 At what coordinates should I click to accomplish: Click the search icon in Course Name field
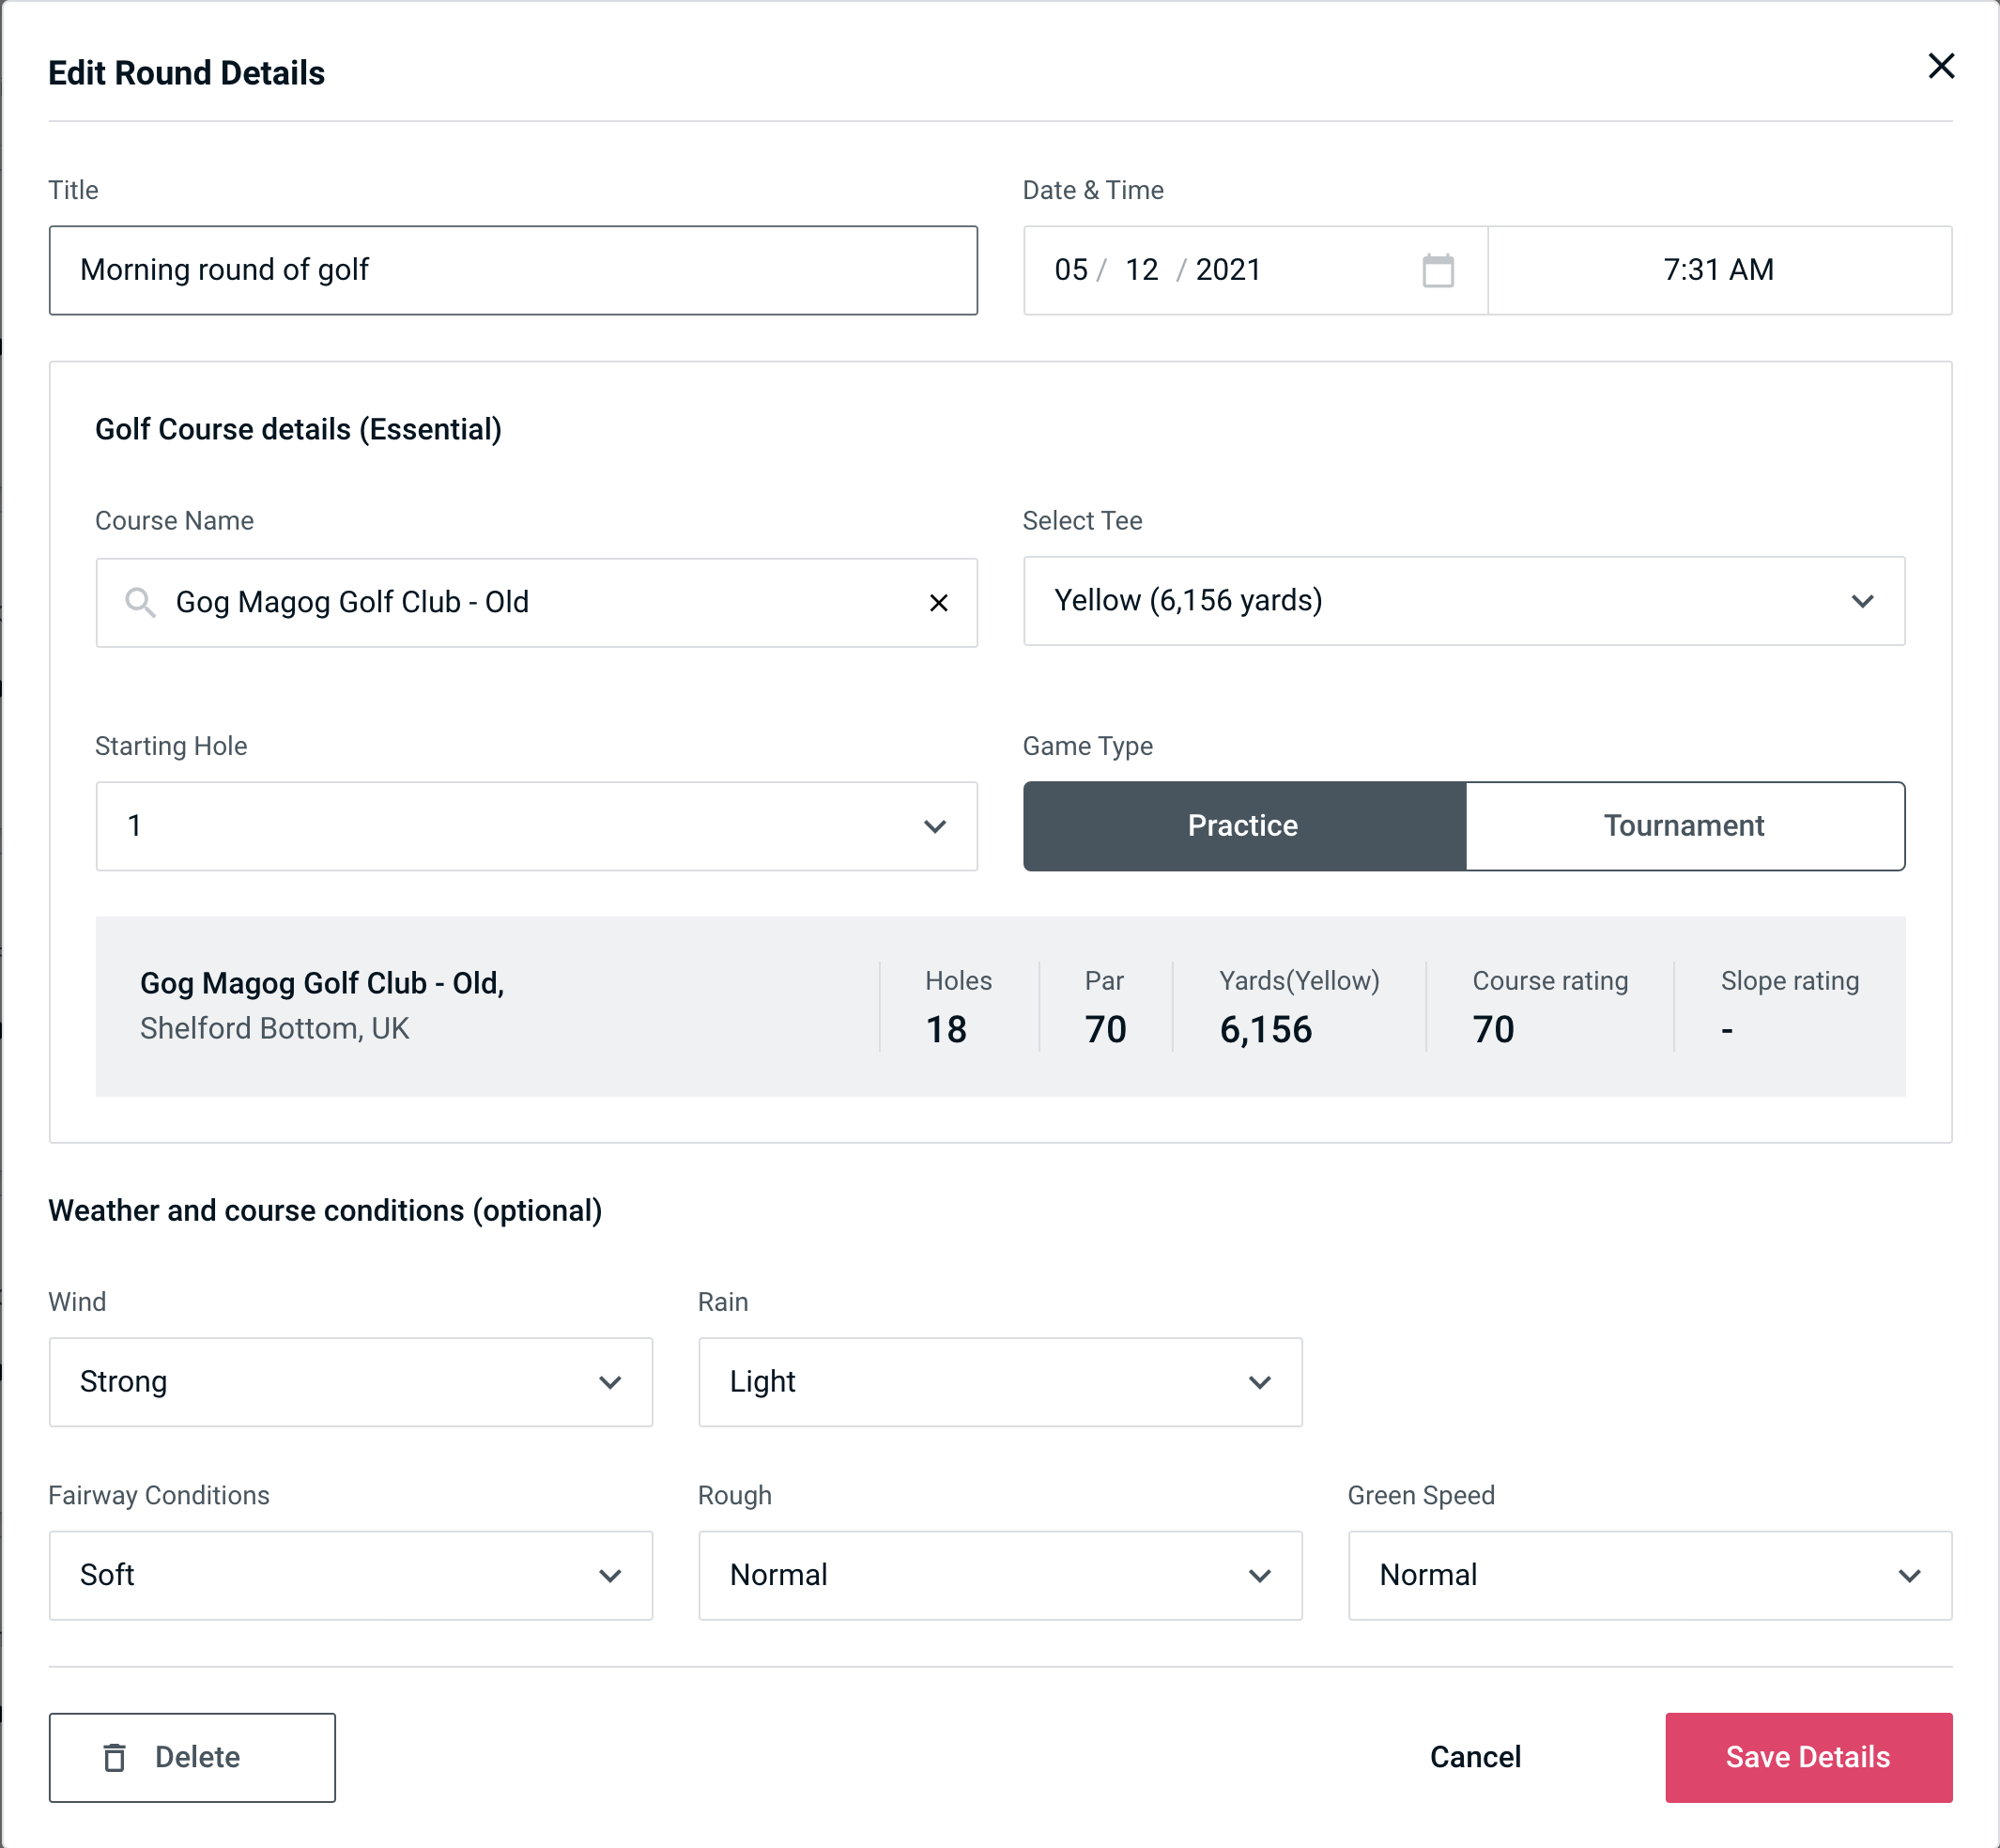139,603
